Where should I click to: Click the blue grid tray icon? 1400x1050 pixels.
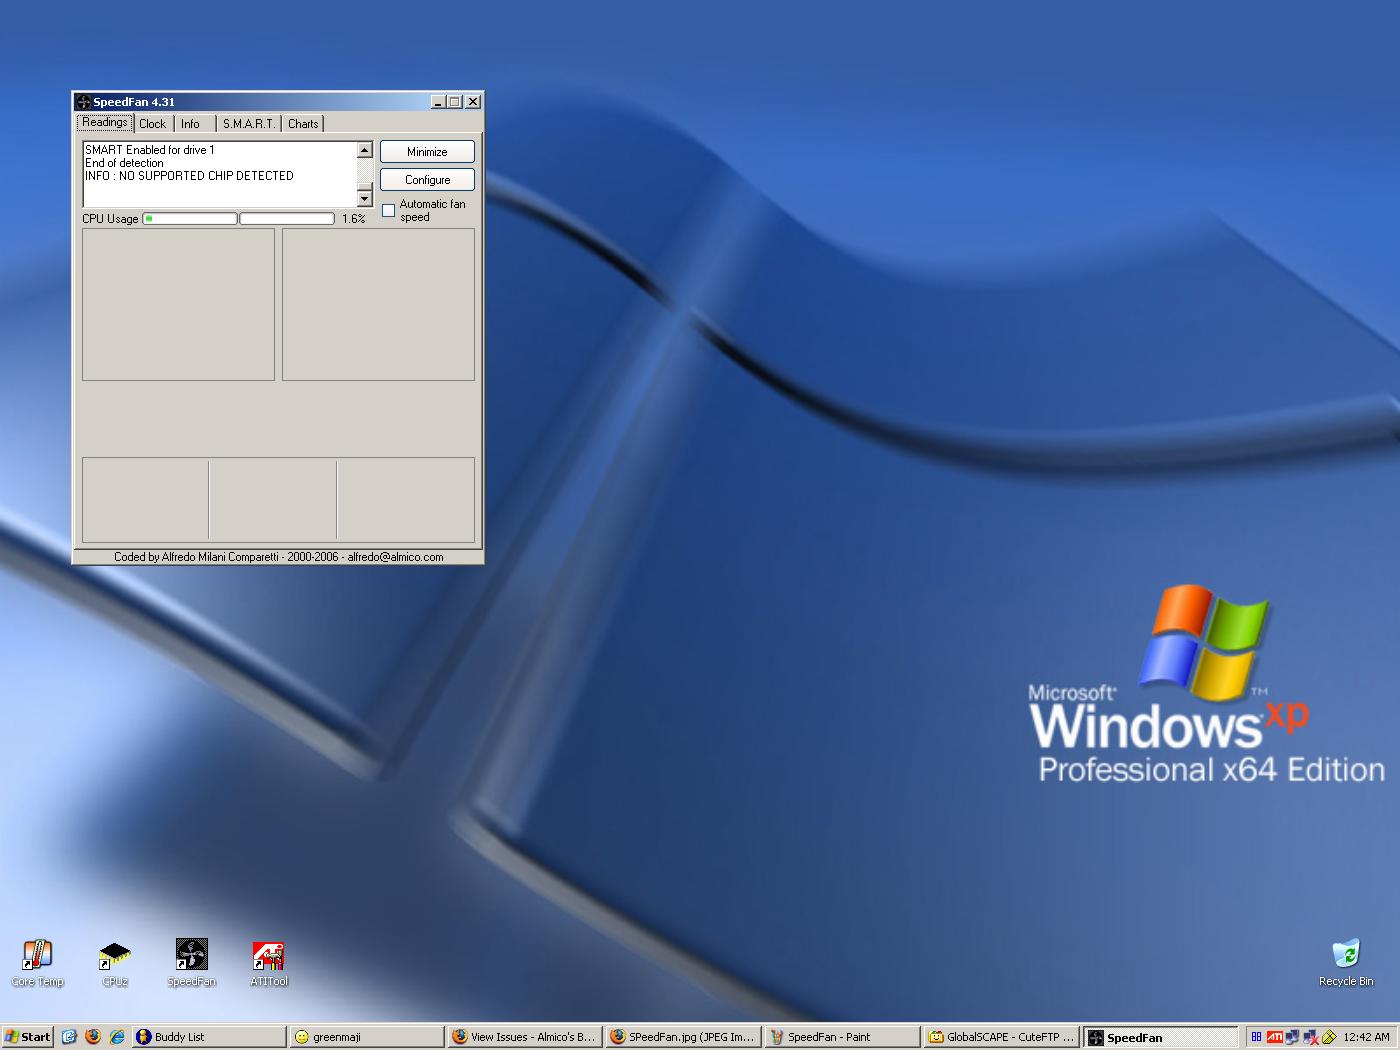(1256, 1037)
